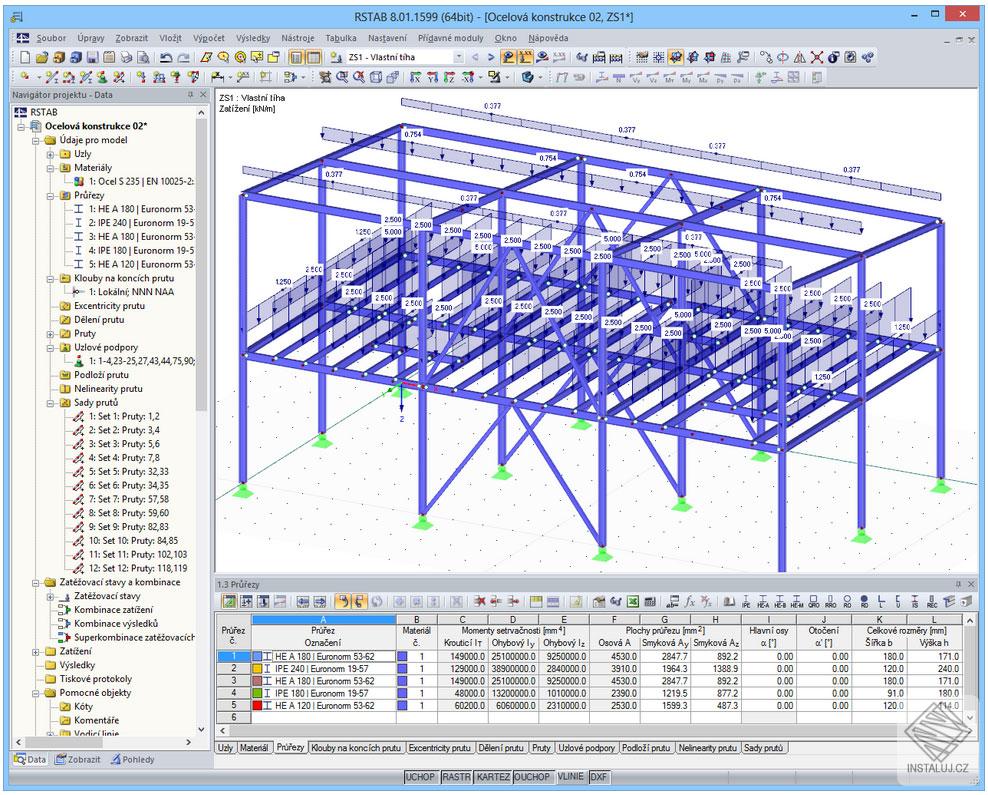Toggle KARTEZ in status bar
Screen dimensions: 988x795
[x=493, y=777]
